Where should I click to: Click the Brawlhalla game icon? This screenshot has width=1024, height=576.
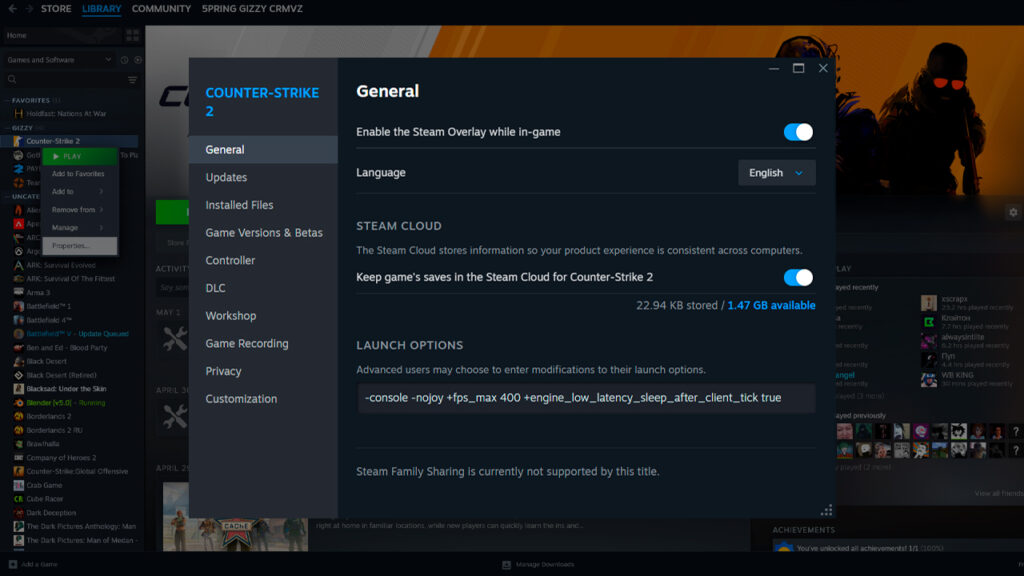click(x=18, y=443)
